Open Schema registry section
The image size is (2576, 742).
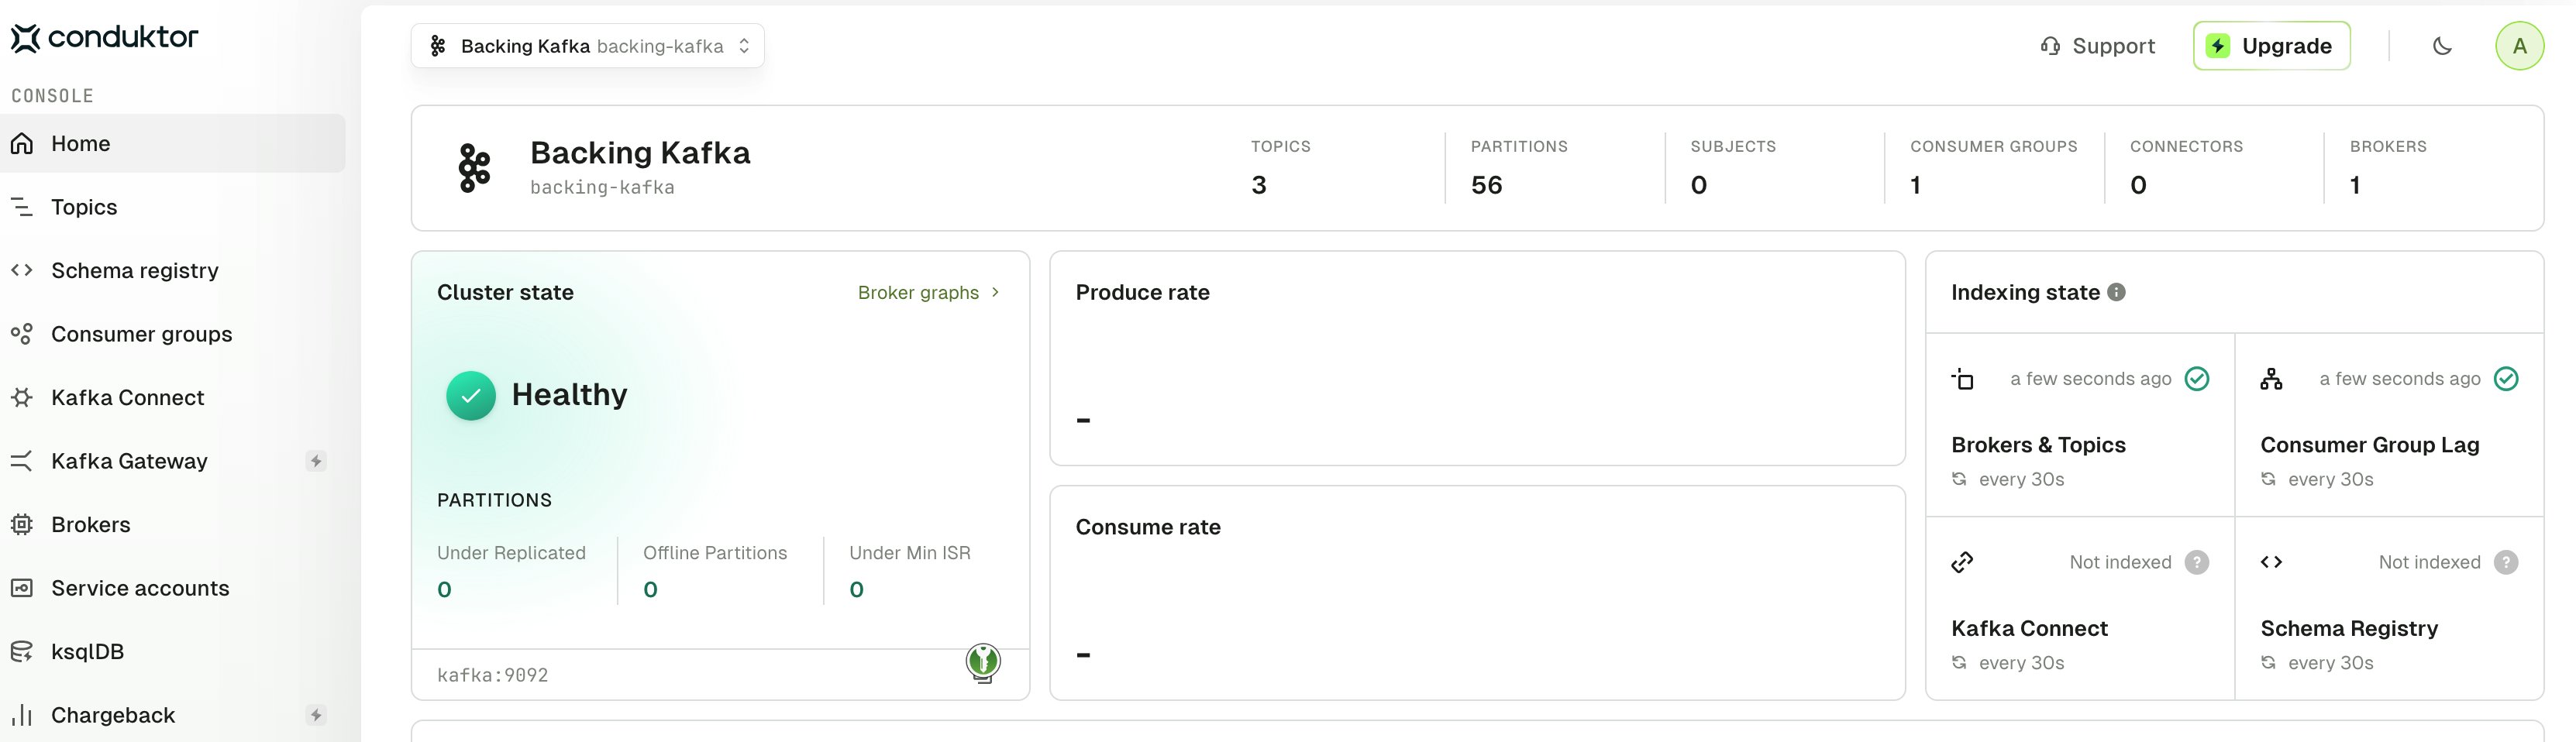(x=172, y=270)
